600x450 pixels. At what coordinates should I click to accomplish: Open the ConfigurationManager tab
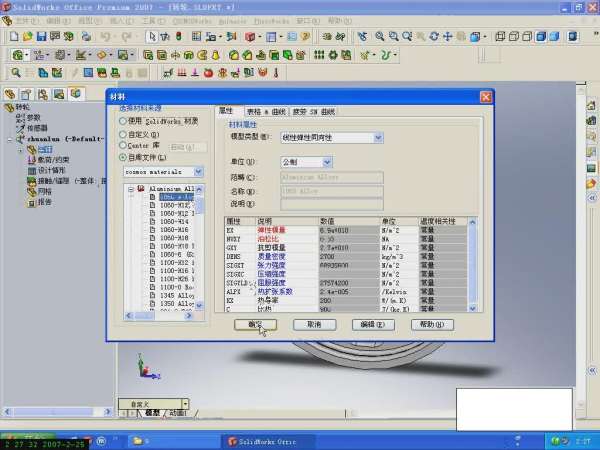(x=42, y=94)
